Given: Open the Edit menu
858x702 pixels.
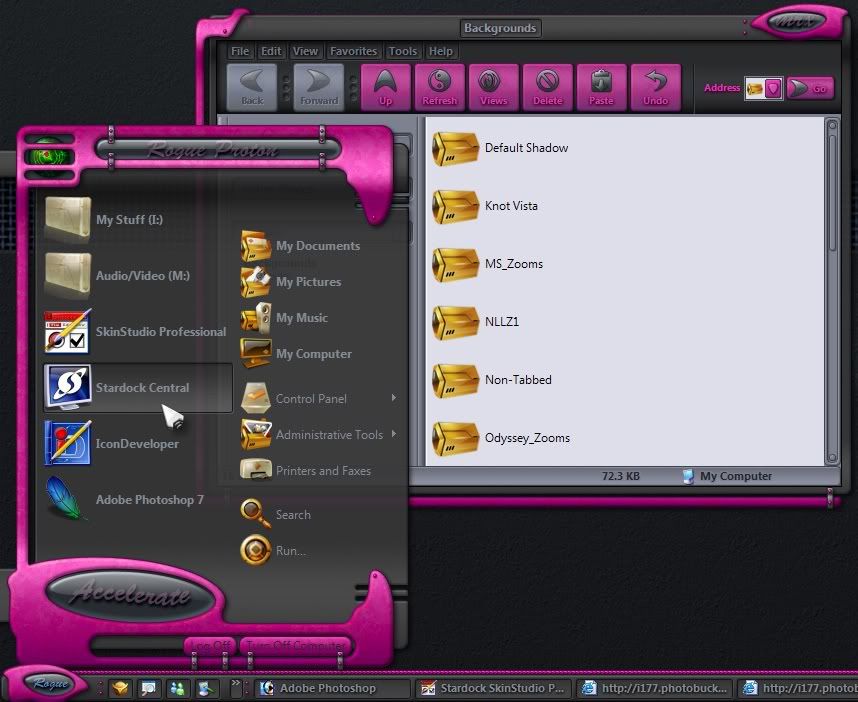Looking at the screenshot, I should pos(271,51).
